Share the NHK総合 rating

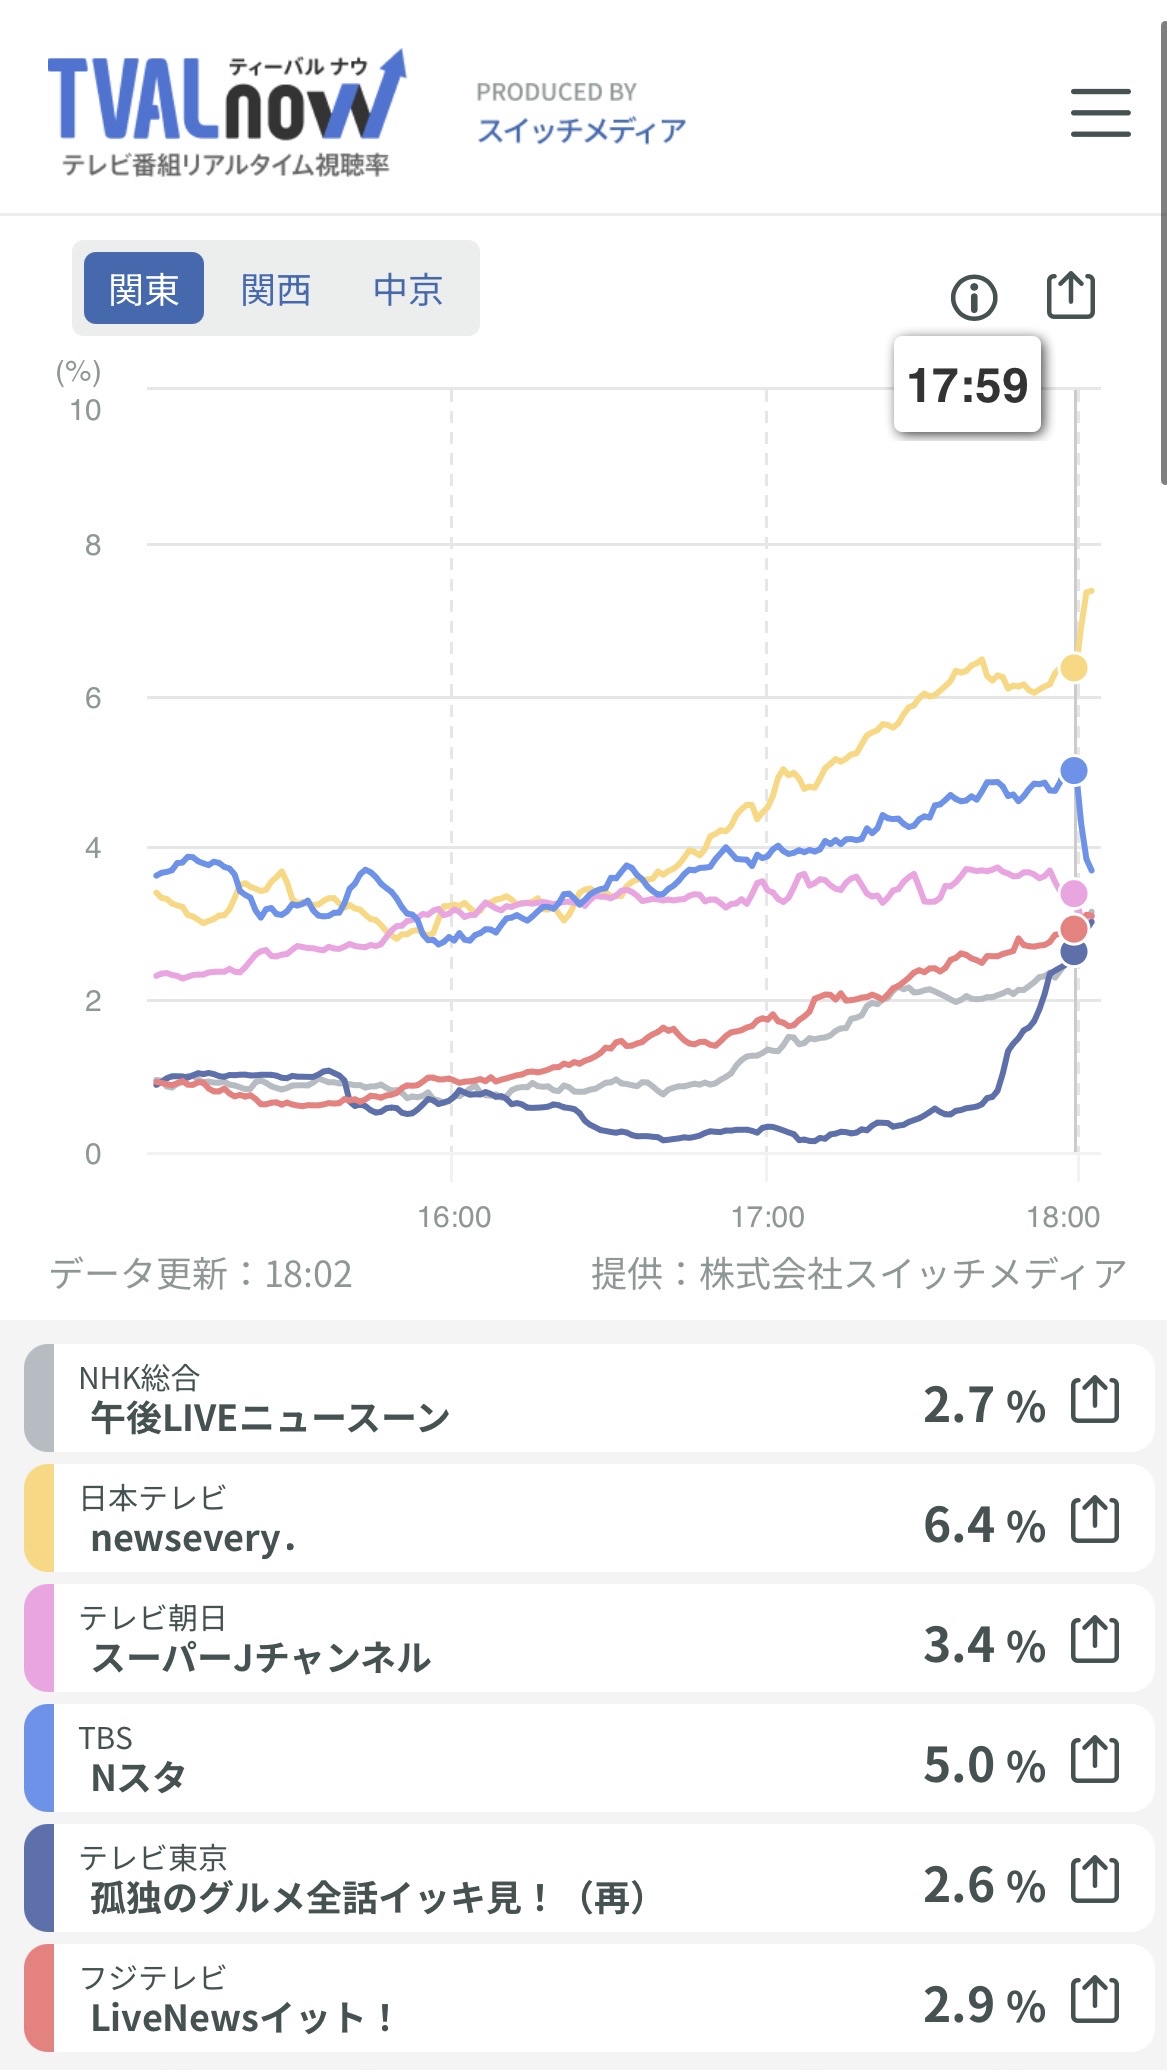tap(1094, 1399)
